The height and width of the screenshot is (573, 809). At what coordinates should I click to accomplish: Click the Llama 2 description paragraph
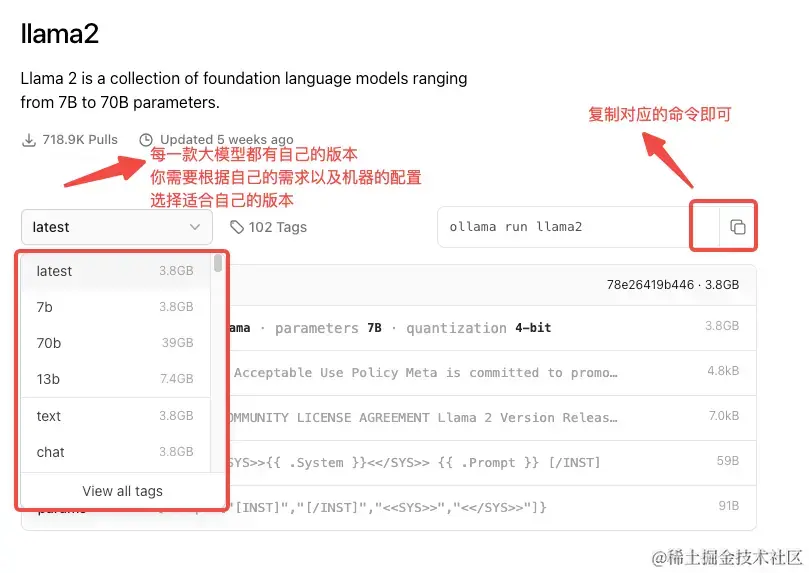[244, 90]
